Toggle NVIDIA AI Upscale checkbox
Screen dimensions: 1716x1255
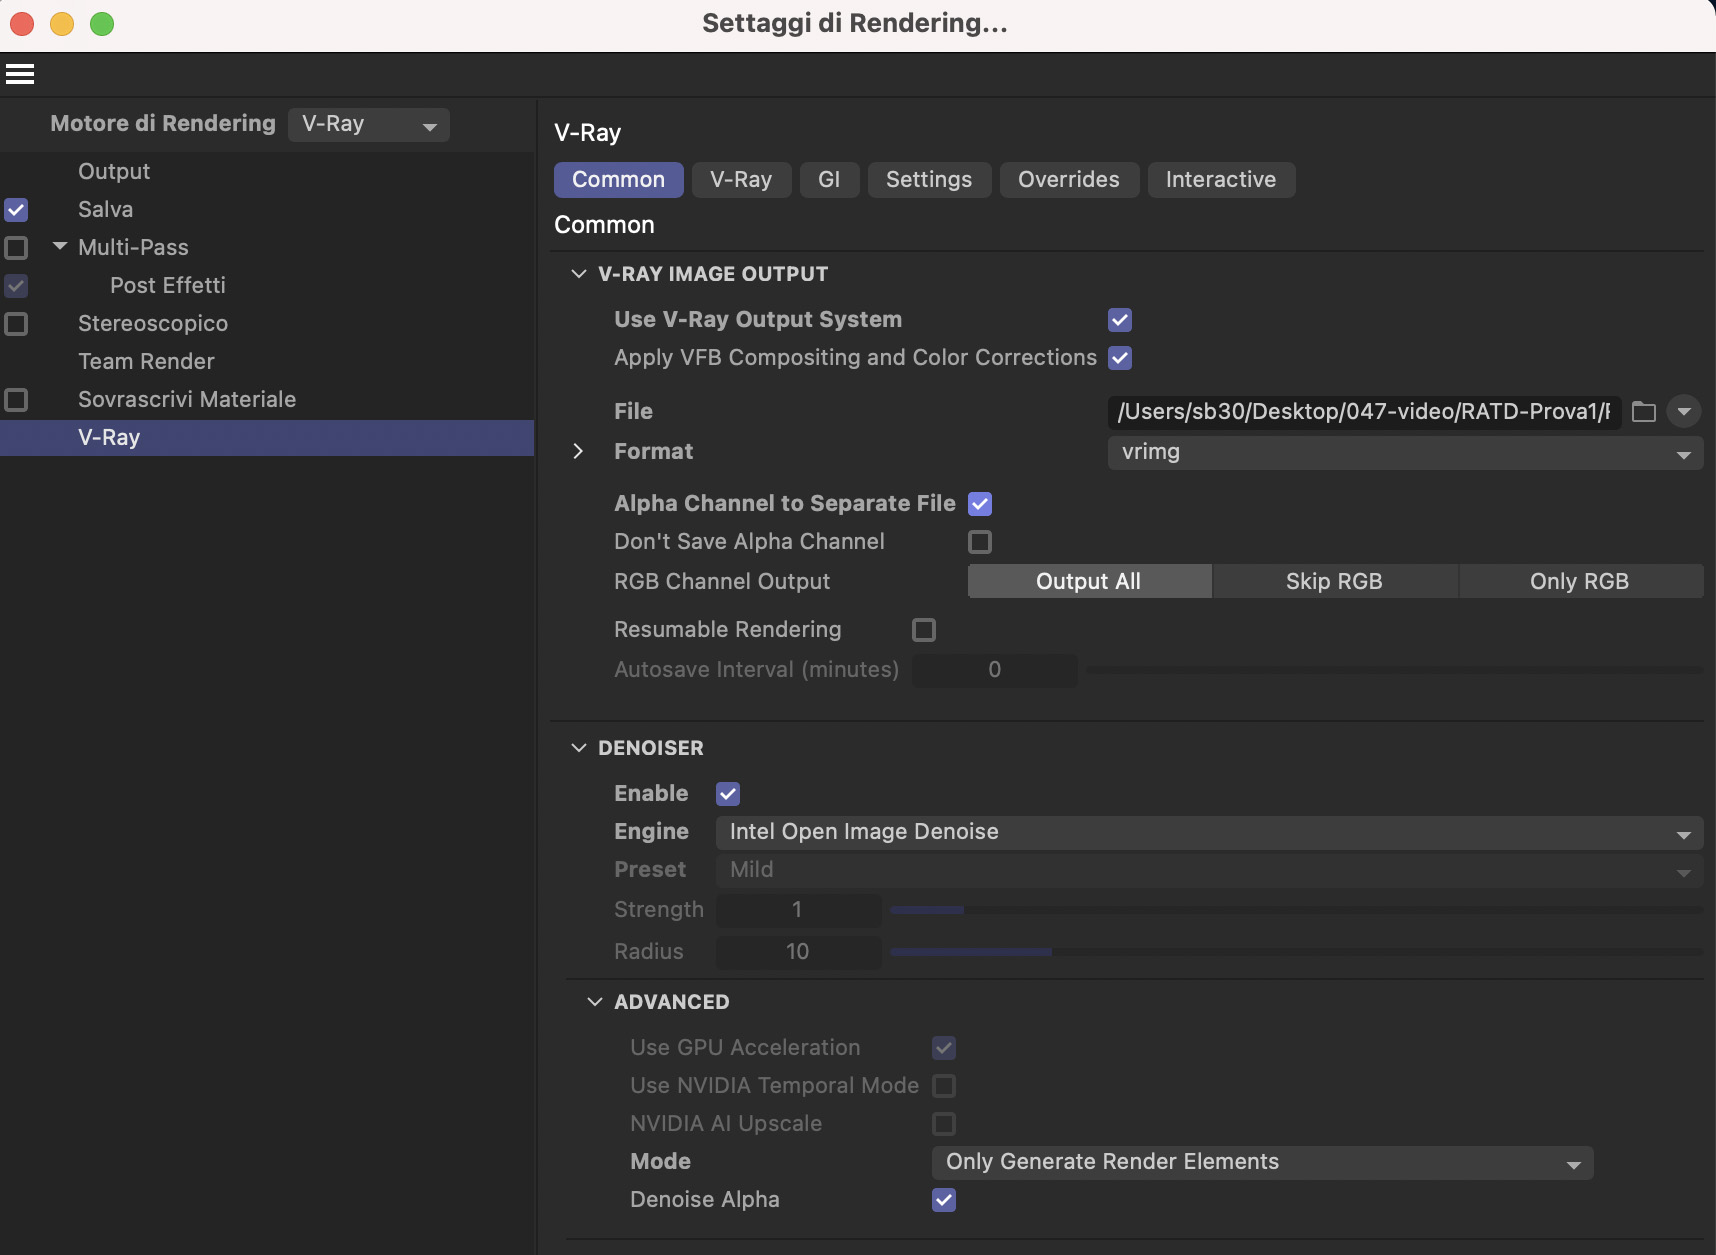tap(944, 1124)
